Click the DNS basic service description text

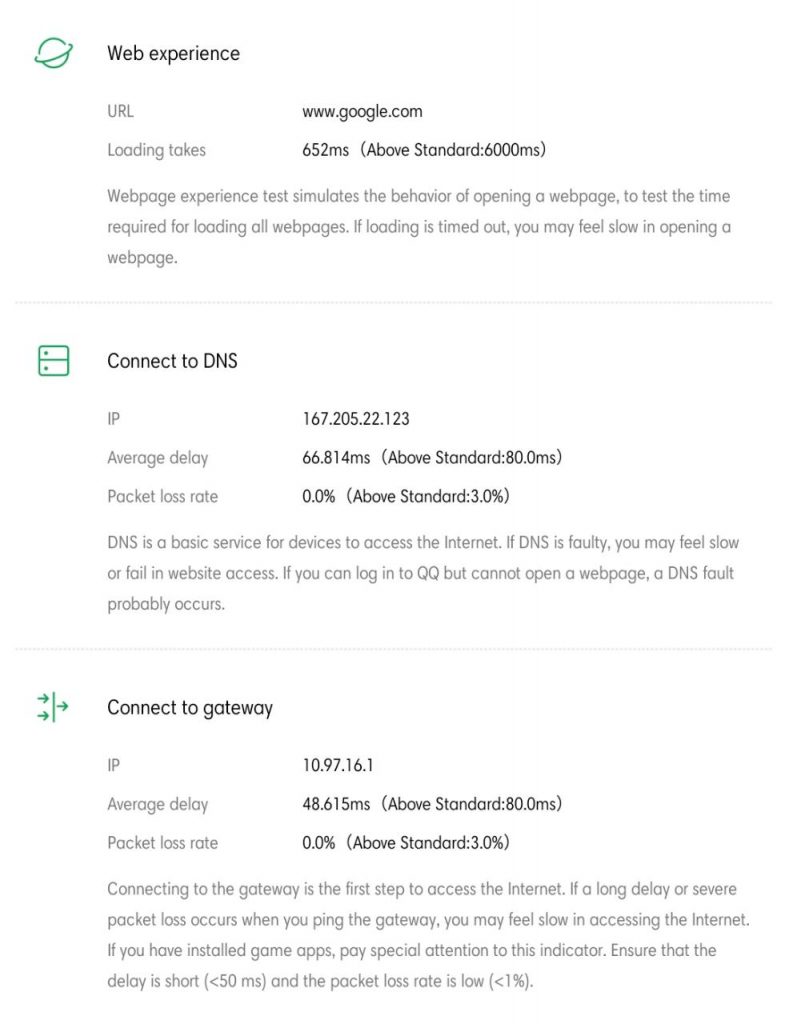423,573
